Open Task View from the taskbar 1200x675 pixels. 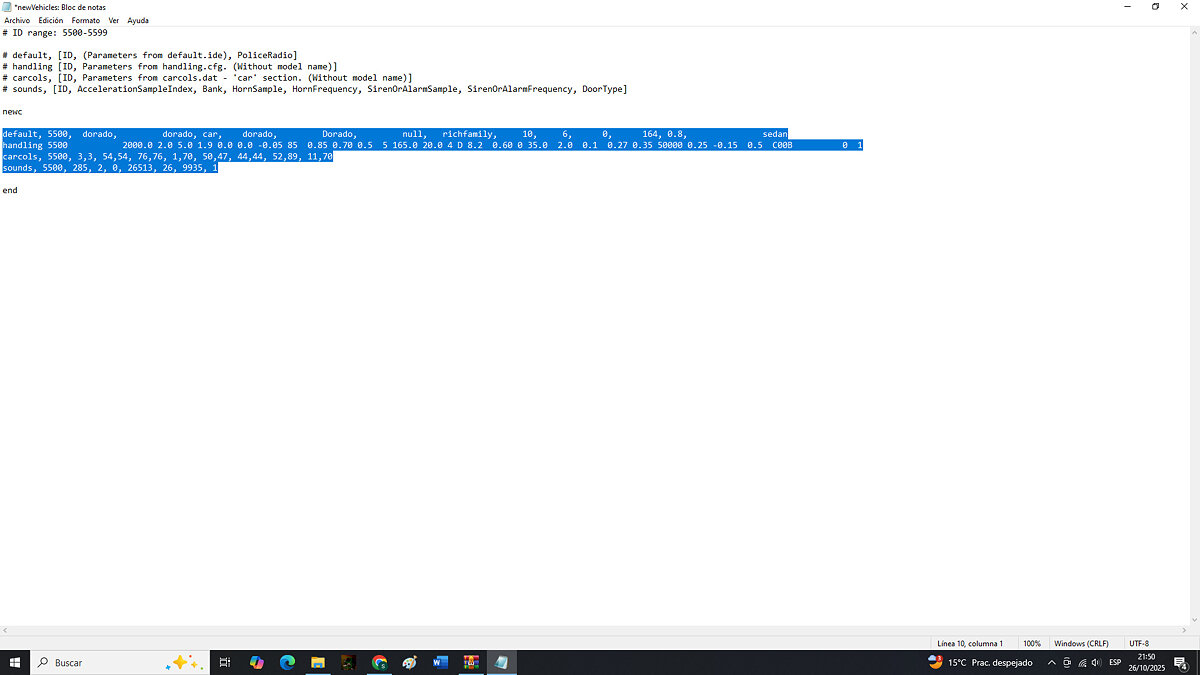tap(225, 662)
